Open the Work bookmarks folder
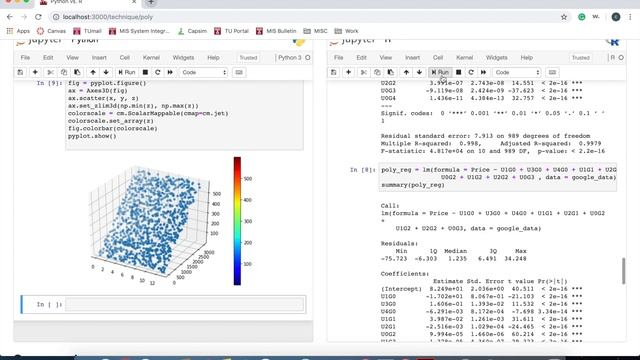 click(x=346, y=31)
